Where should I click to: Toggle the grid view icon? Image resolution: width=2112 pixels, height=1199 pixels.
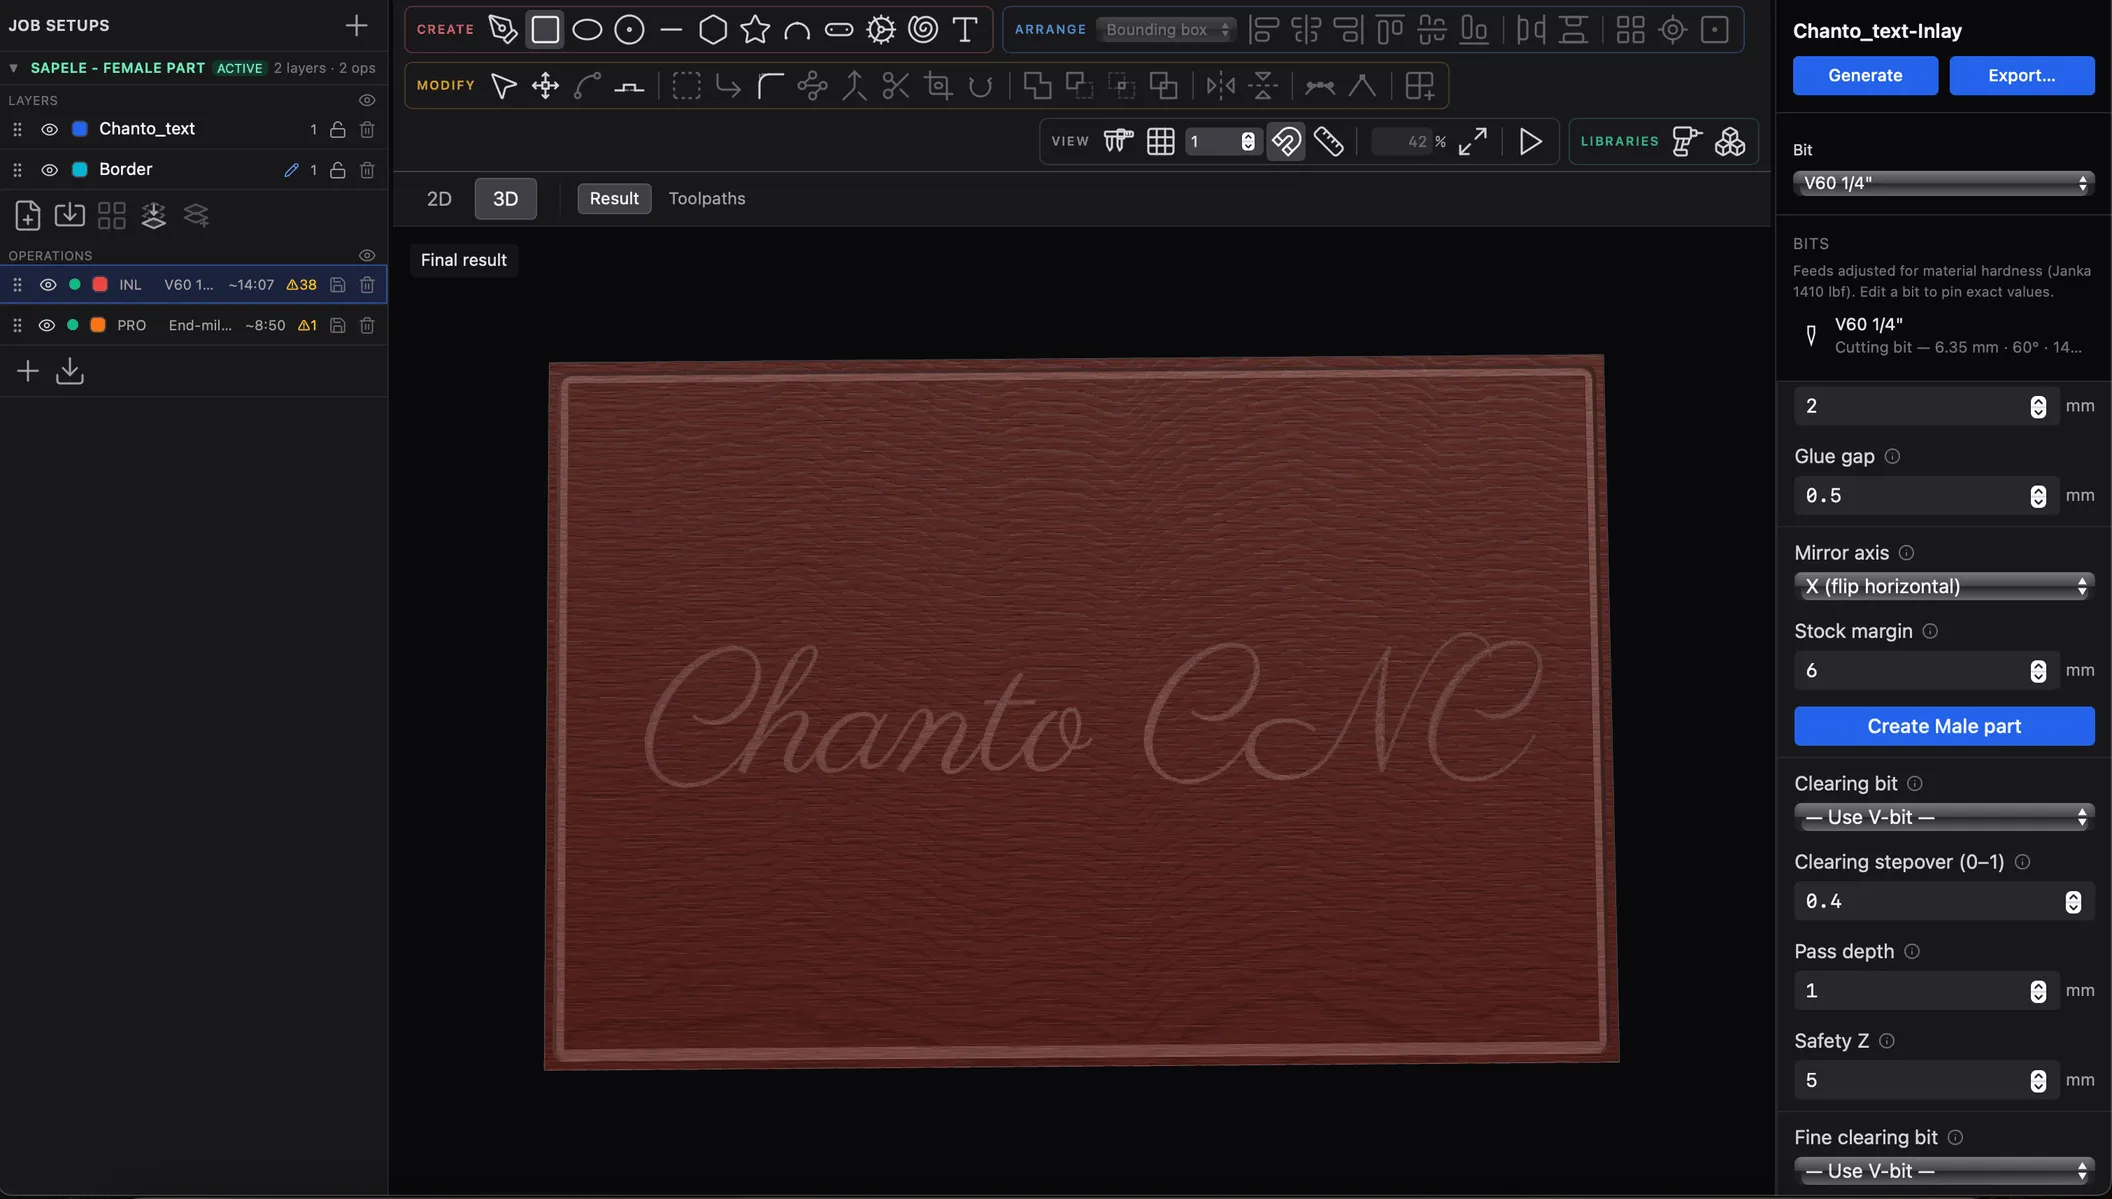tap(1160, 142)
